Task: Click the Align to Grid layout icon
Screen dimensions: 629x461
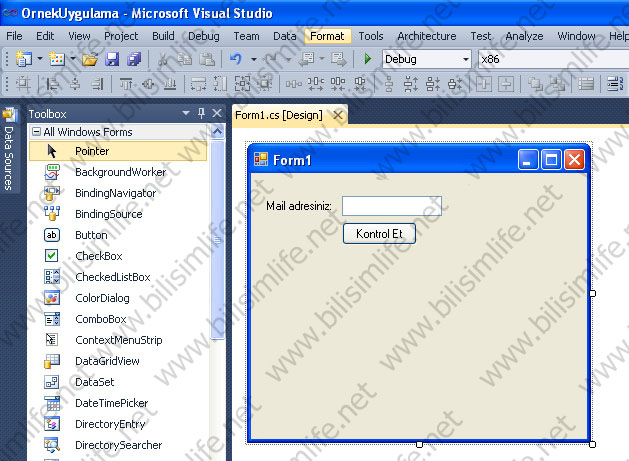Action: pyautogui.click(x=23, y=84)
